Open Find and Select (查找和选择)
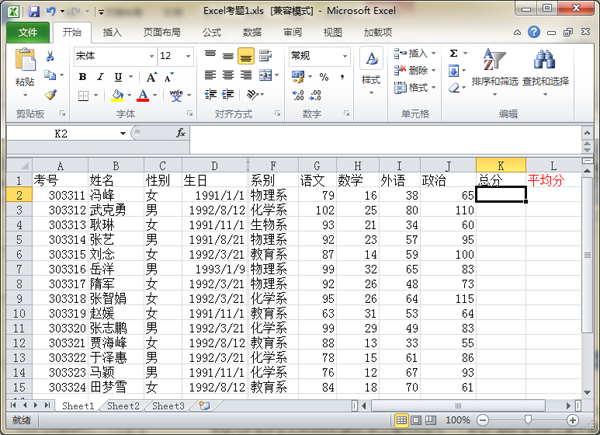This screenshot has width=600, height=435. (x=545, y=67)
